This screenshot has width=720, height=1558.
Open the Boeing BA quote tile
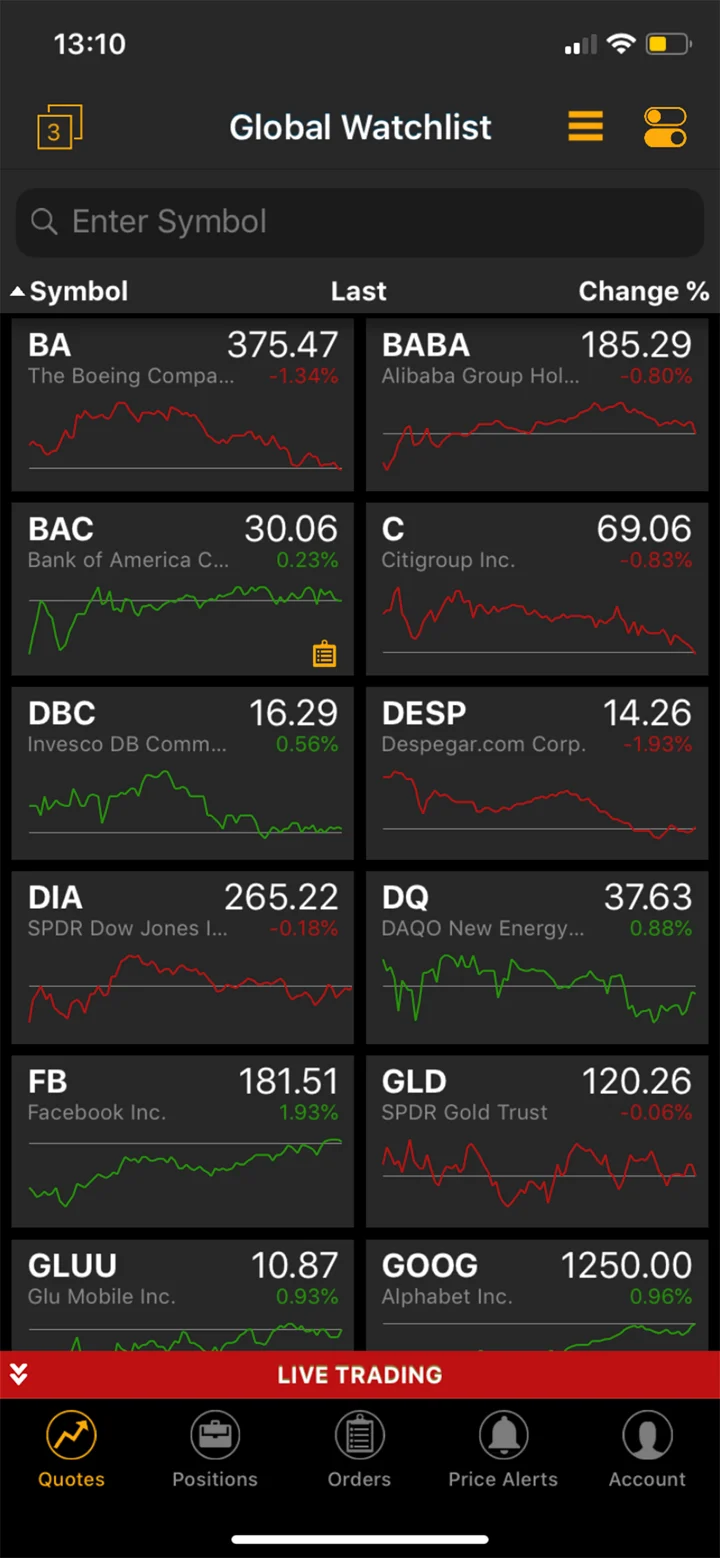[x=183, y=405]
